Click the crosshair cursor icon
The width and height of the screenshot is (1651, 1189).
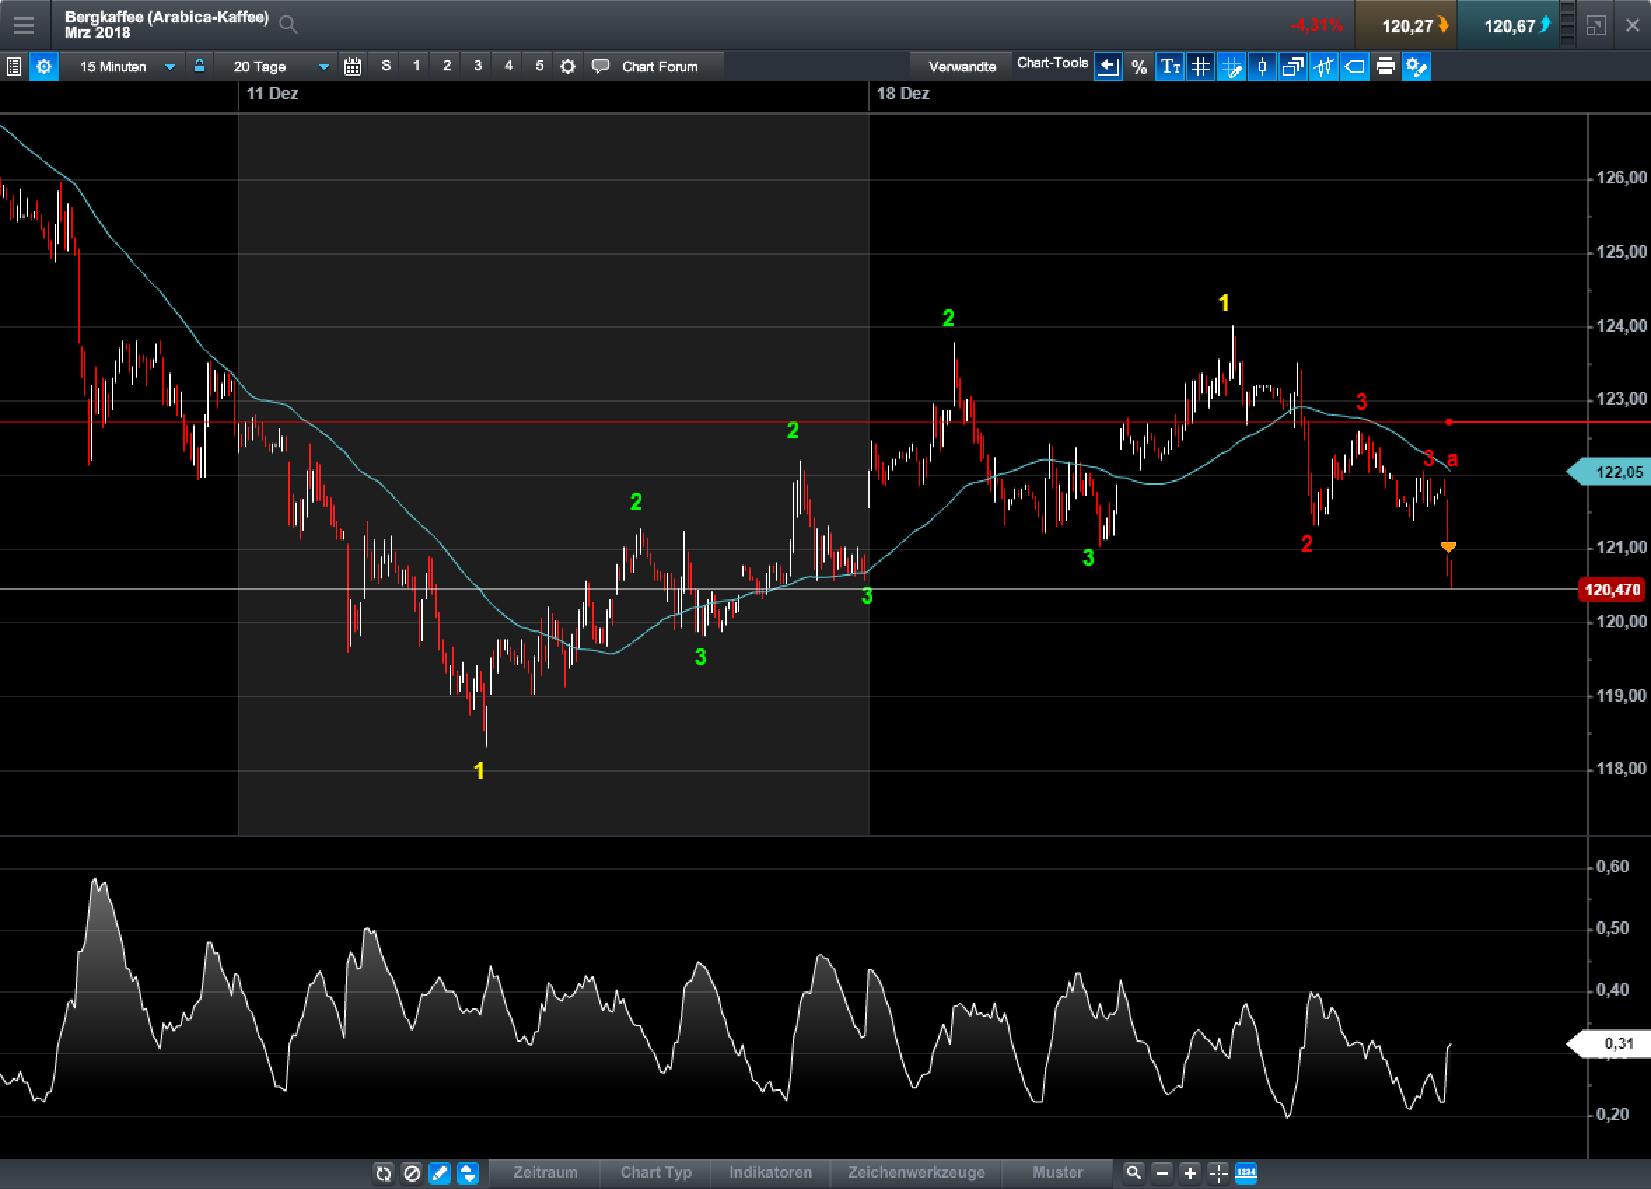(x=1218, y=1173)
